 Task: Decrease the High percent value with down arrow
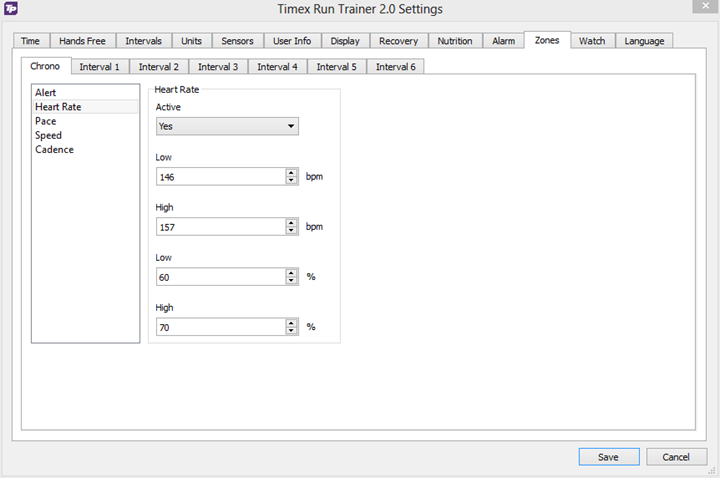point(292,331)
